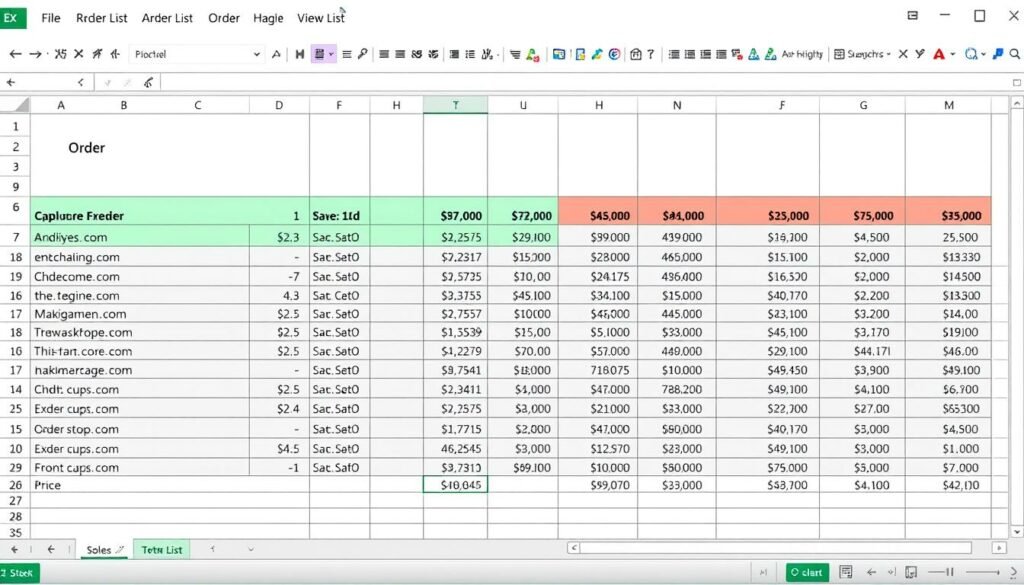Screen dimensions: 1024x585
Task: Click the blue flag icon in toolbar
Action: [998, 55]
